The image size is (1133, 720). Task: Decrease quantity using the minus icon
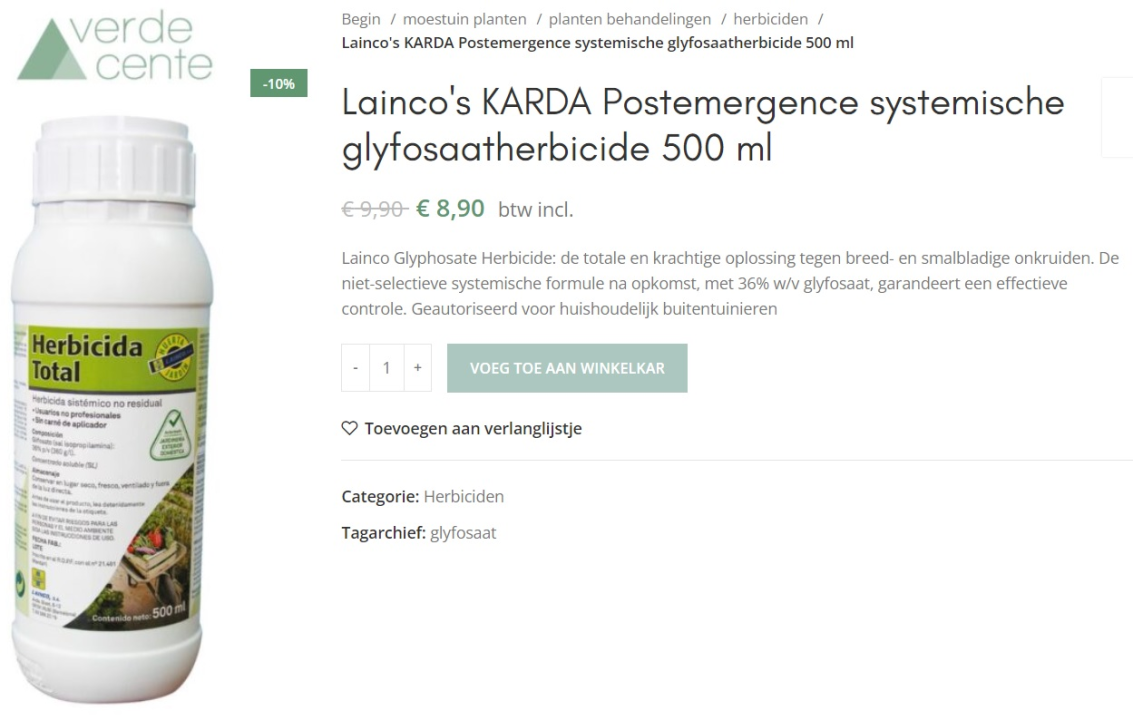pyautogui.click(x=354, y=367)
